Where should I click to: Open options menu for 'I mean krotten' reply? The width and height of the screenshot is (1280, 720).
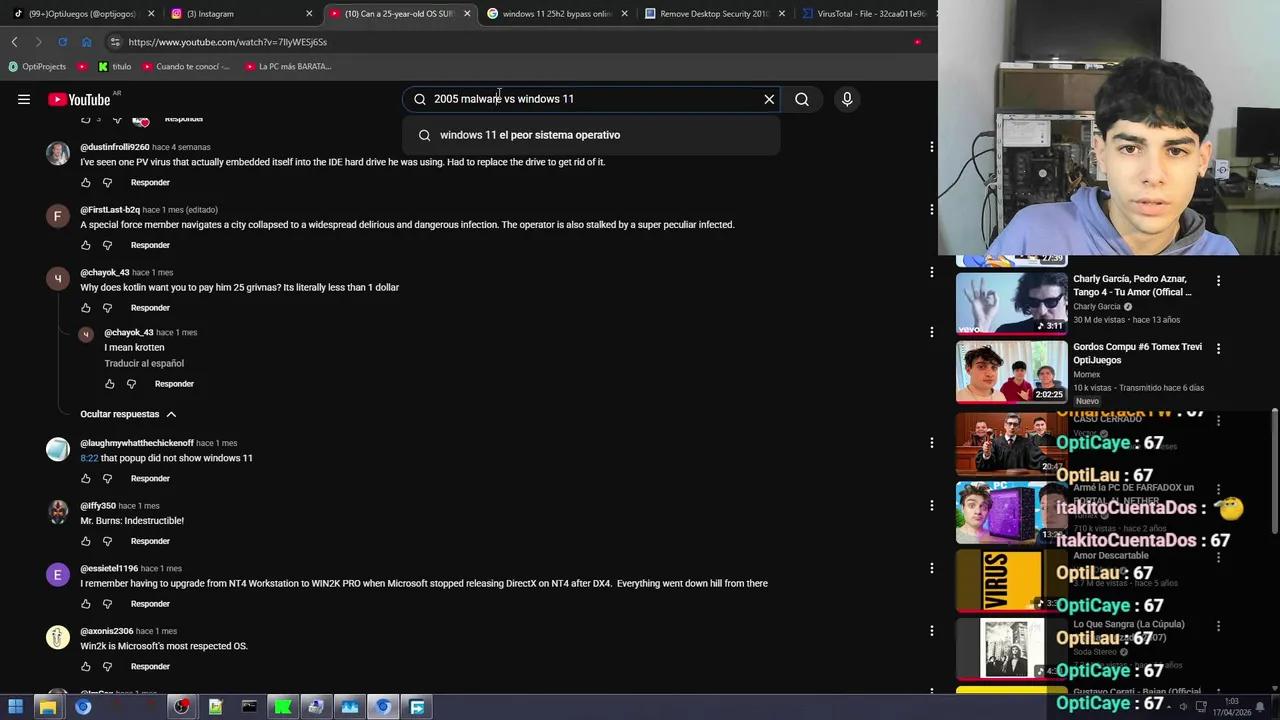(931, 332)
